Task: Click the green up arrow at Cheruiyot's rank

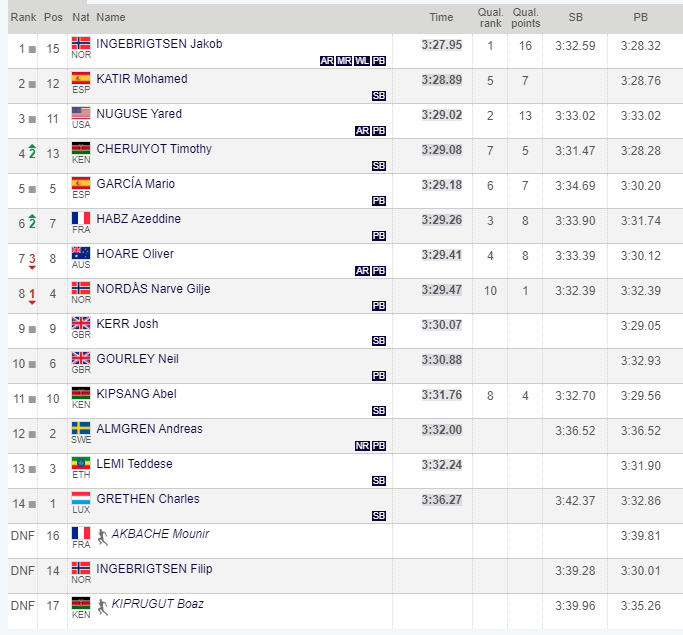Action: point(32,146)
